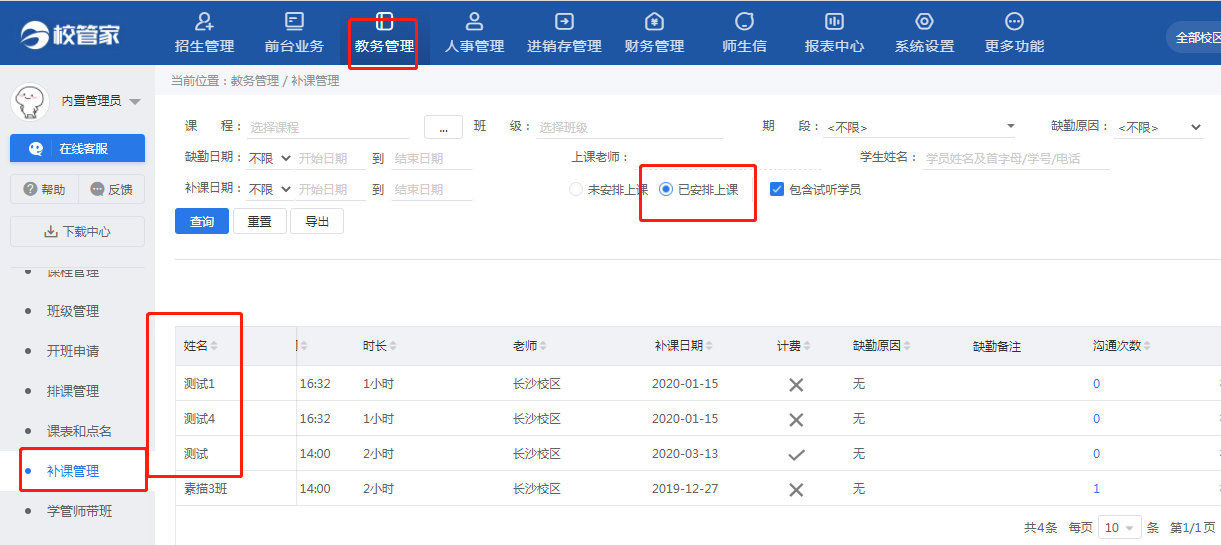Open 课表和点名 in the sidebar

[x=79, y=431]
